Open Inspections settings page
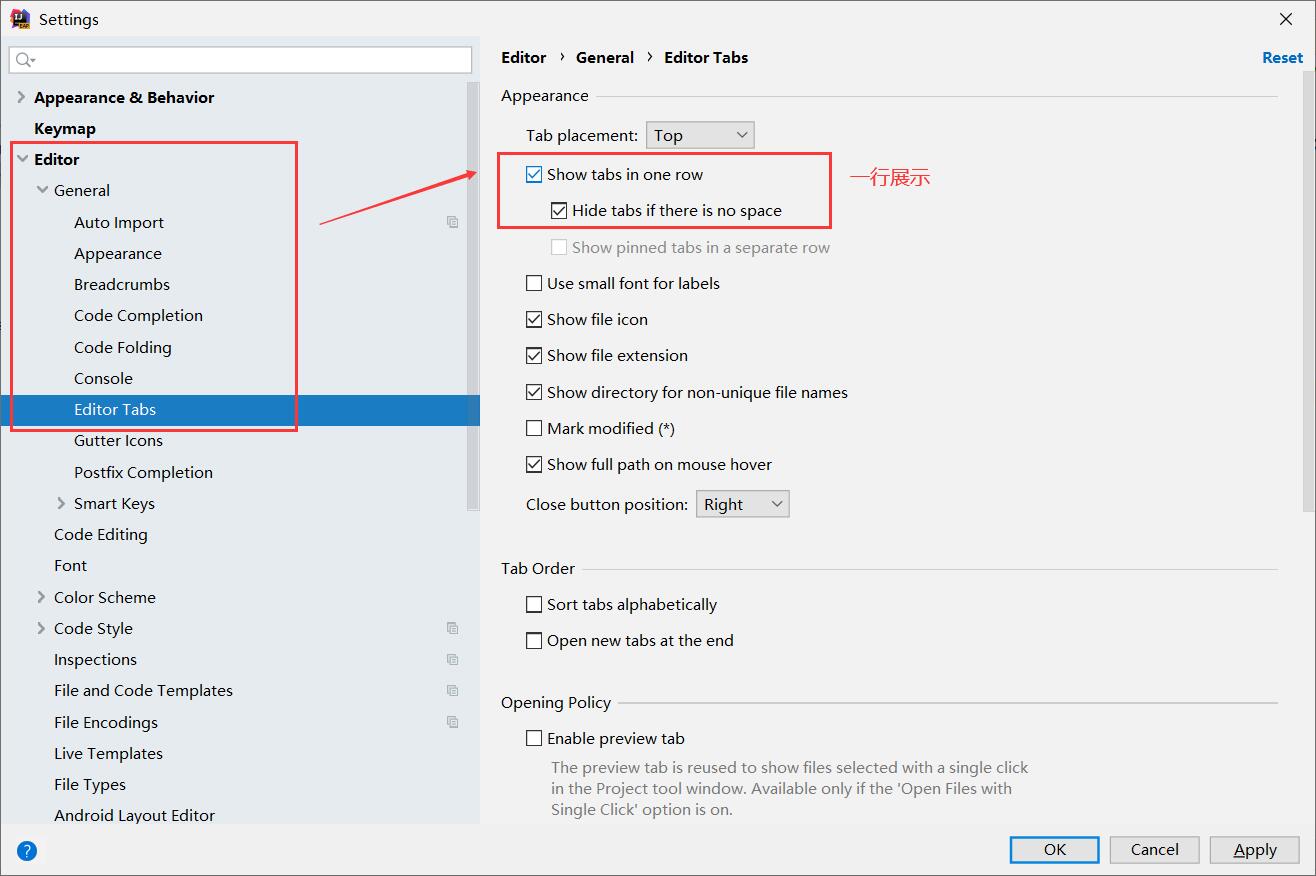The height and width of the screenshot is (876, 1316). 95,659
